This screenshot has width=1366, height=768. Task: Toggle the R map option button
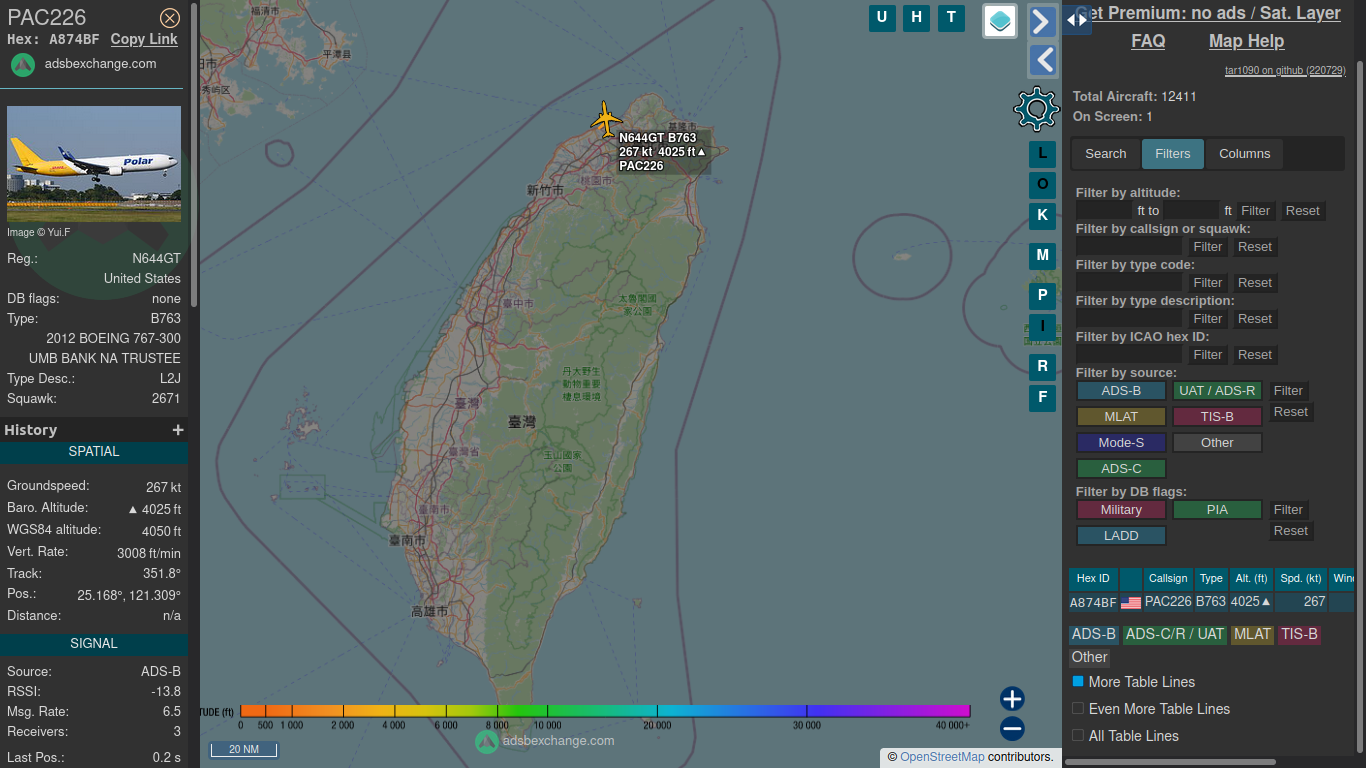(x=1042, y=367)
